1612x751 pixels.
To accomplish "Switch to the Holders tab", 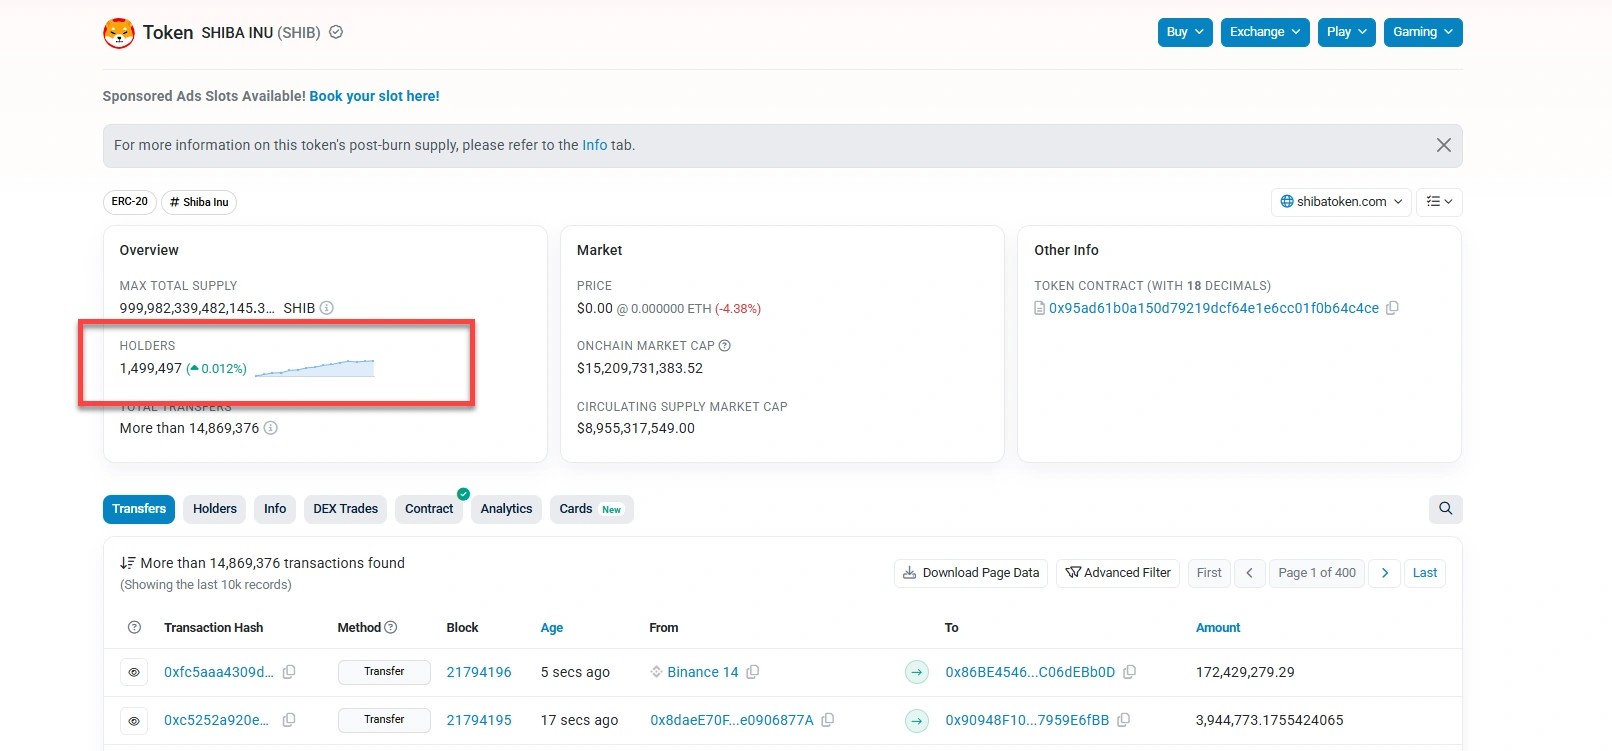I will (x=215, y=509).
